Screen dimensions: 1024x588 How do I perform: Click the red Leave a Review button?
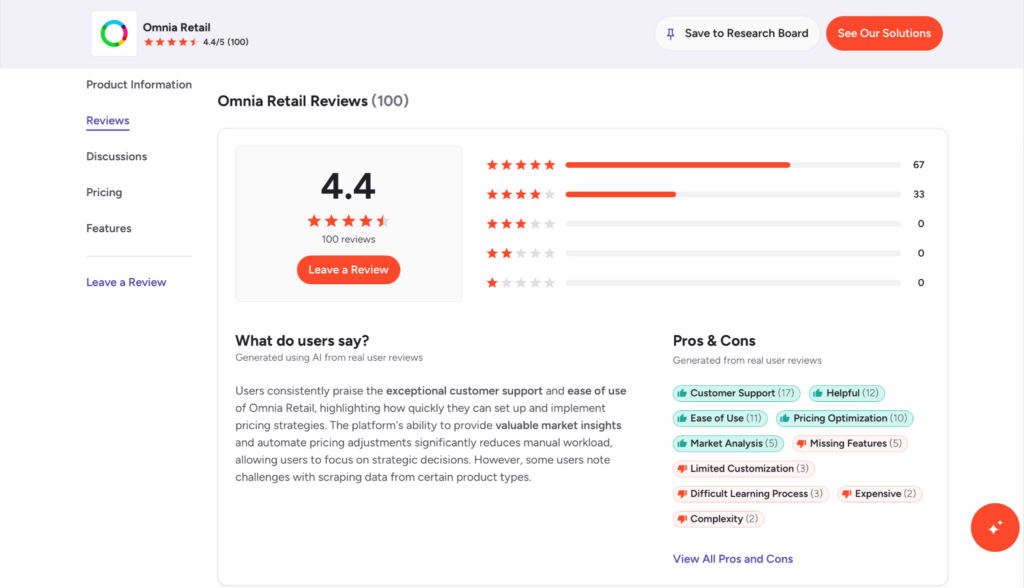pyautogui.click(x=348, y=270)
